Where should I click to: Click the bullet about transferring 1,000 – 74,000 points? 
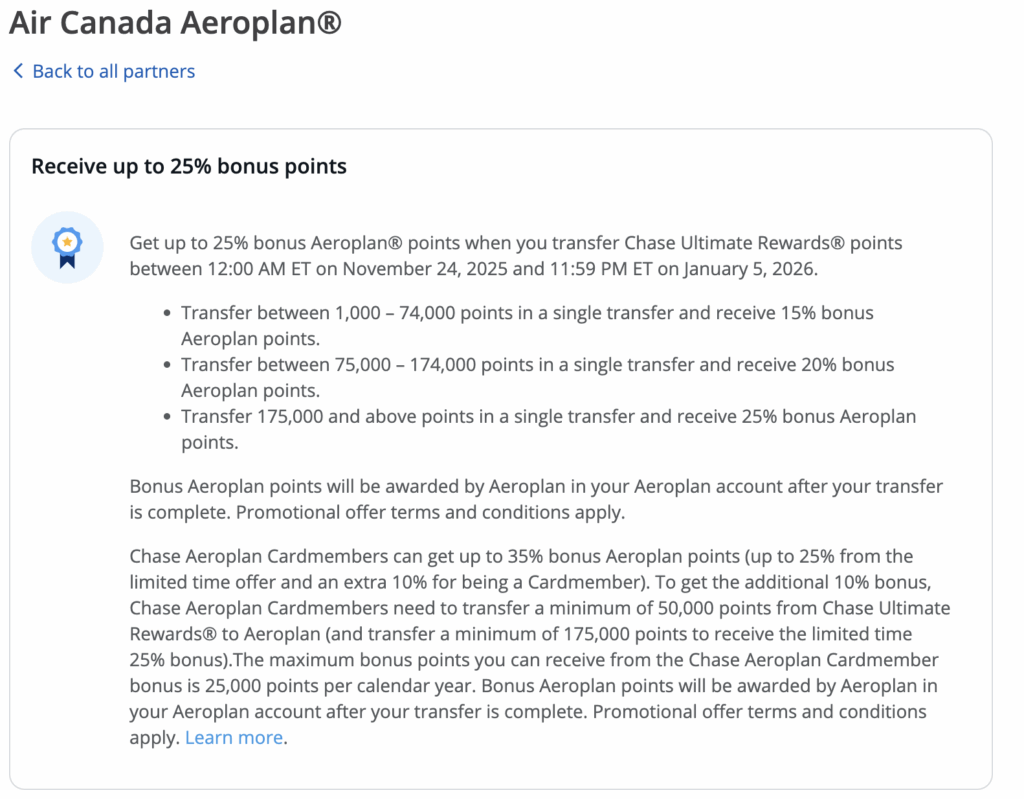coord(520,324)
